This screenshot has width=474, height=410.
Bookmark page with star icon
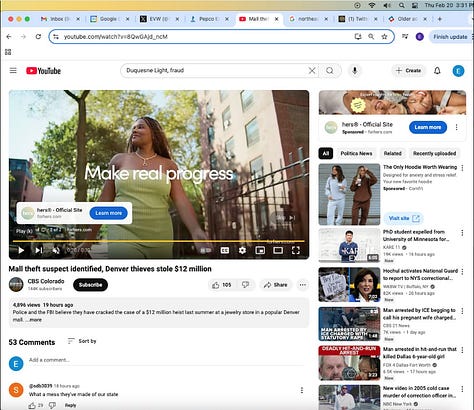click(x=384, y=37)
